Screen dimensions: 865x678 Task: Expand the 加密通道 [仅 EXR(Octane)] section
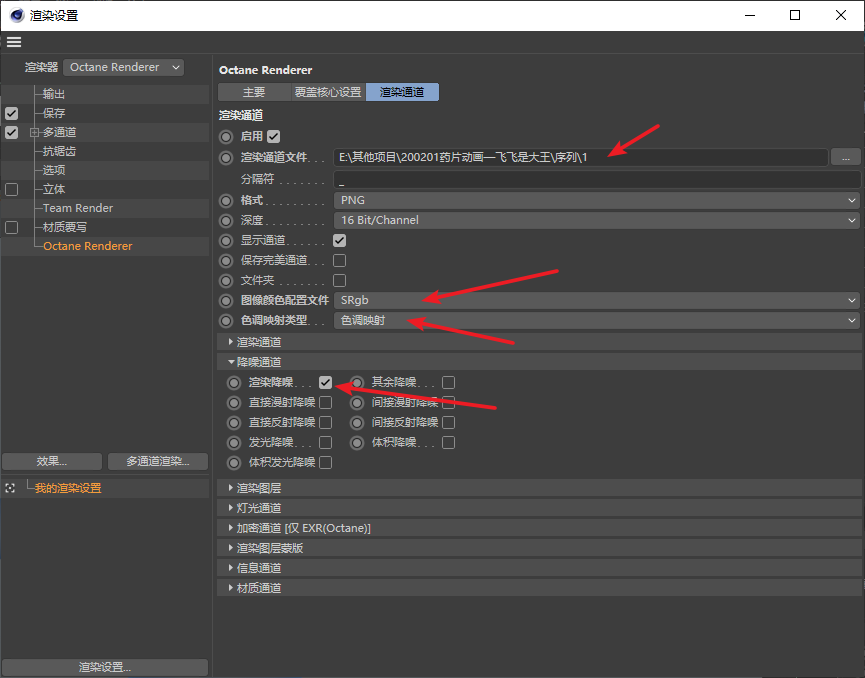pos(540,528)
